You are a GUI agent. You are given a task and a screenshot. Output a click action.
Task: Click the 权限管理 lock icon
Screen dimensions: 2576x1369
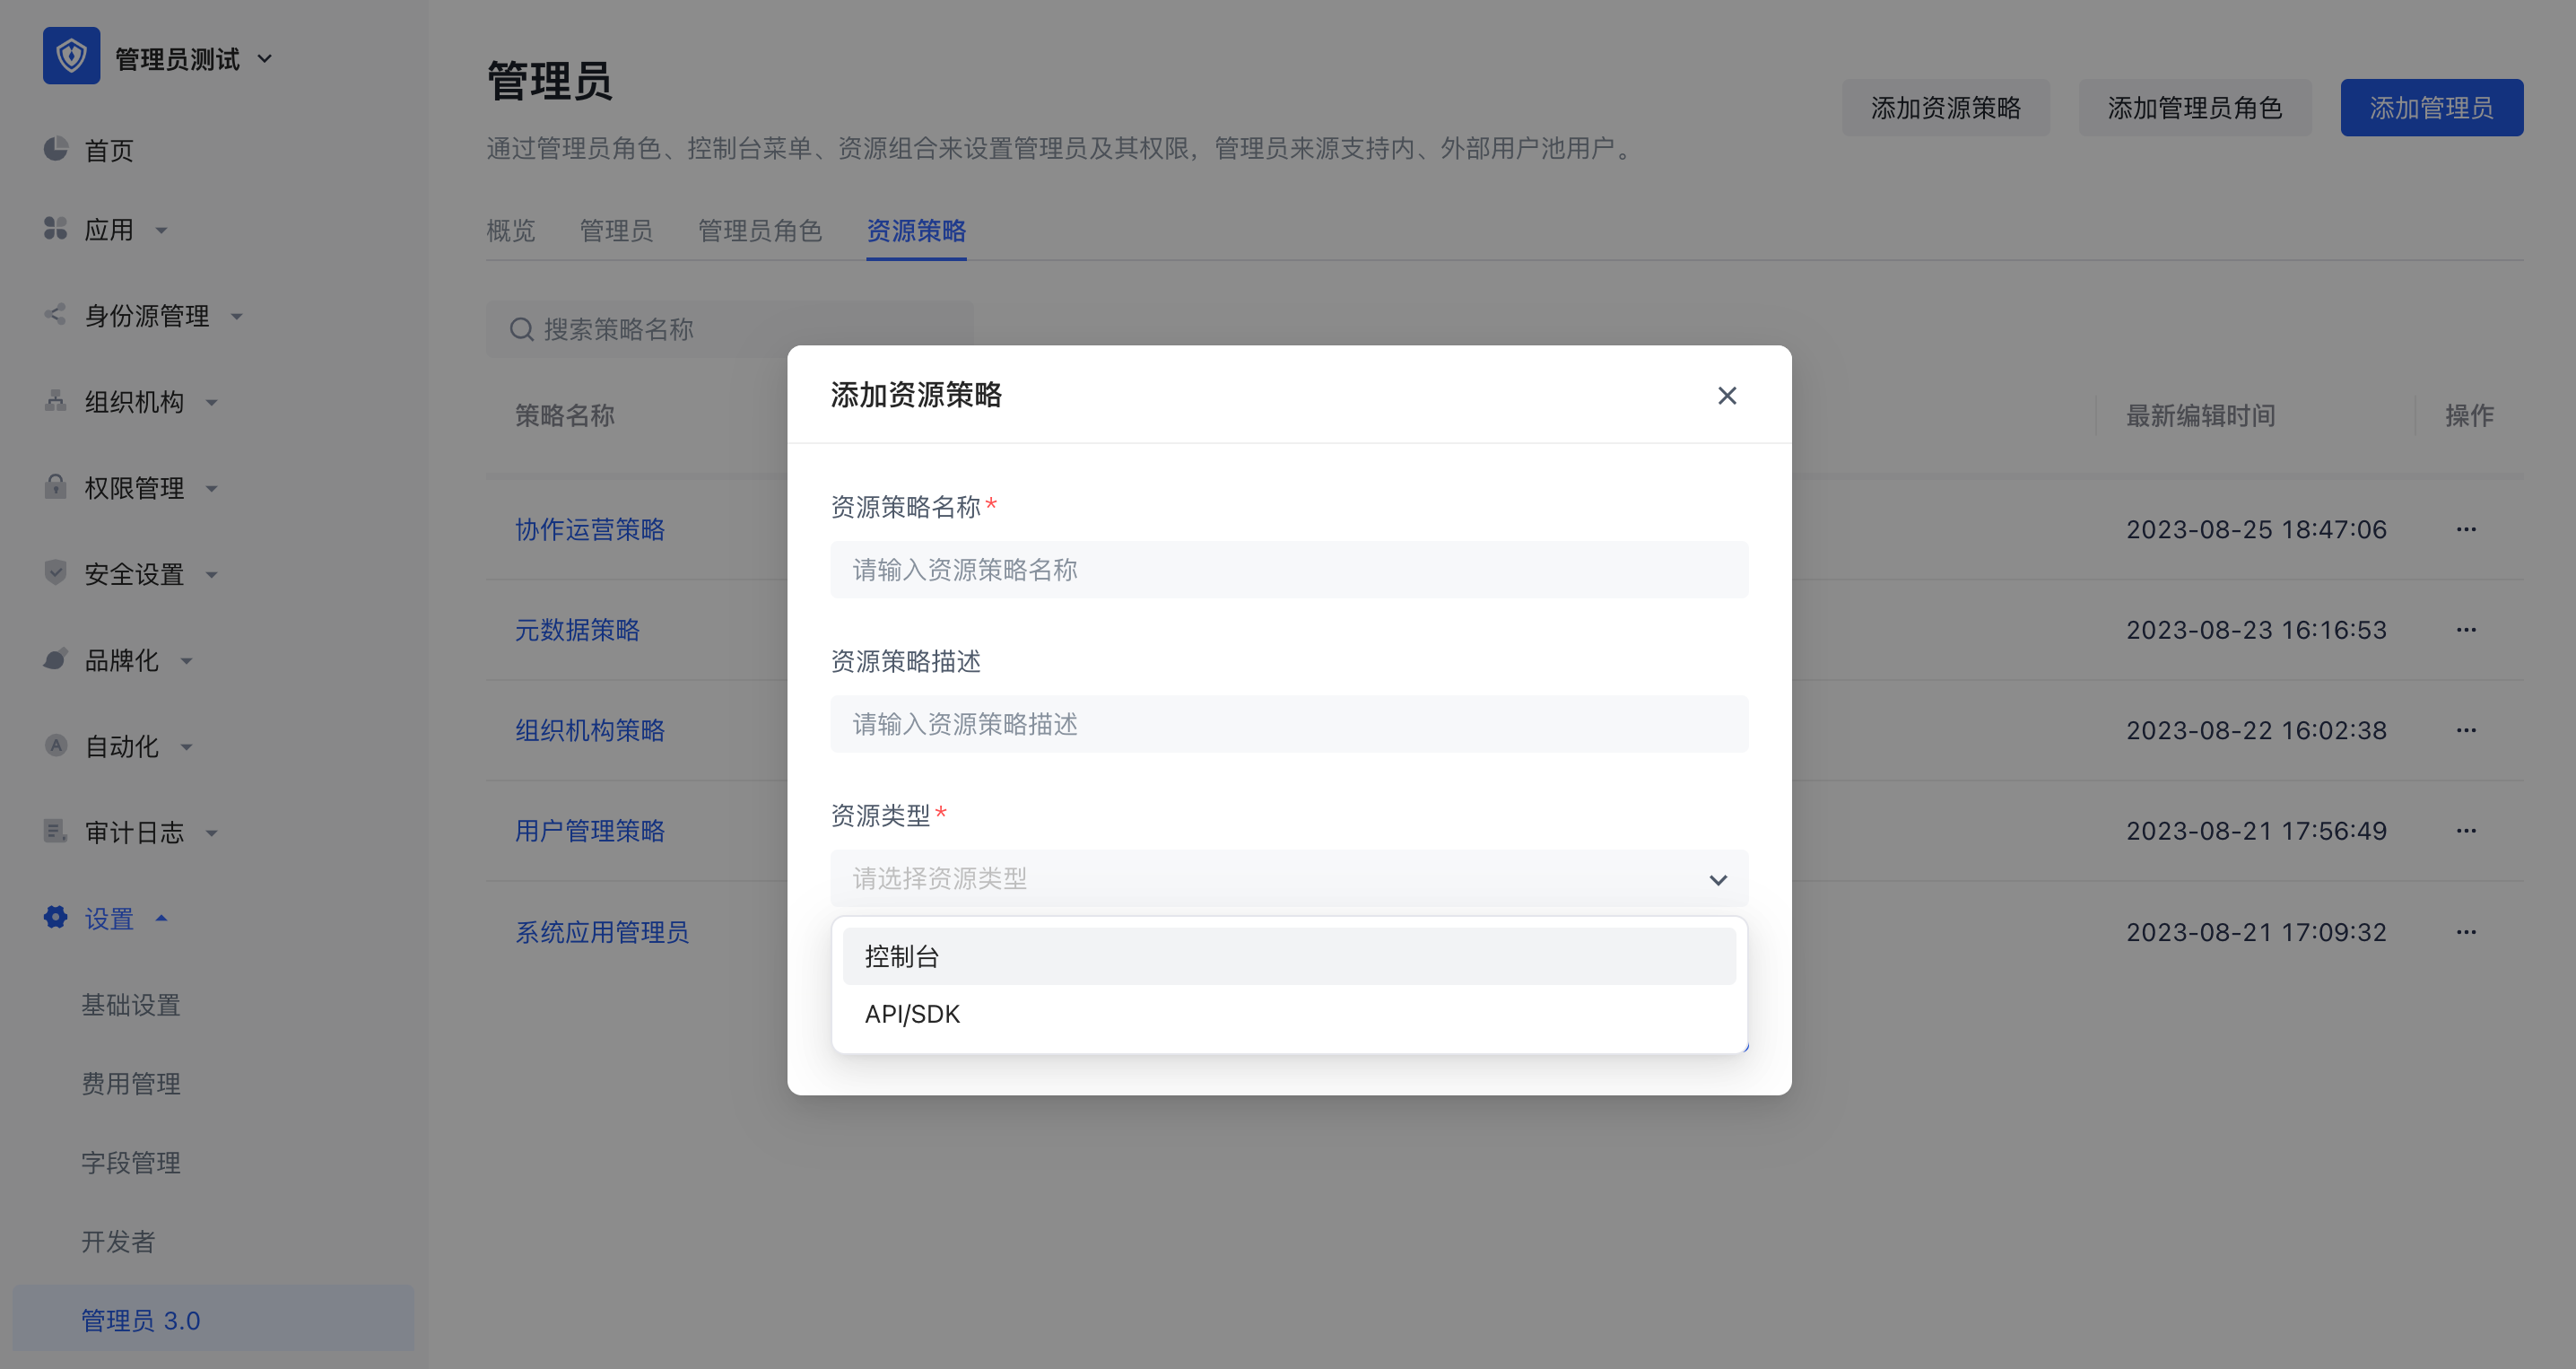click(x=56, y=487)
